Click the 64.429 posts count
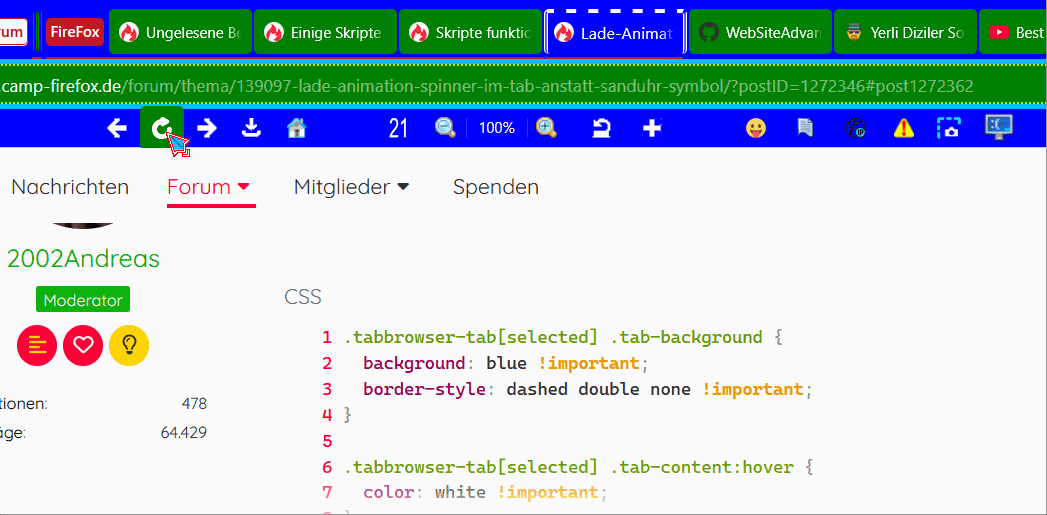Image resolution: width=1047 pixels, height=515 pixels. point(184,433)
